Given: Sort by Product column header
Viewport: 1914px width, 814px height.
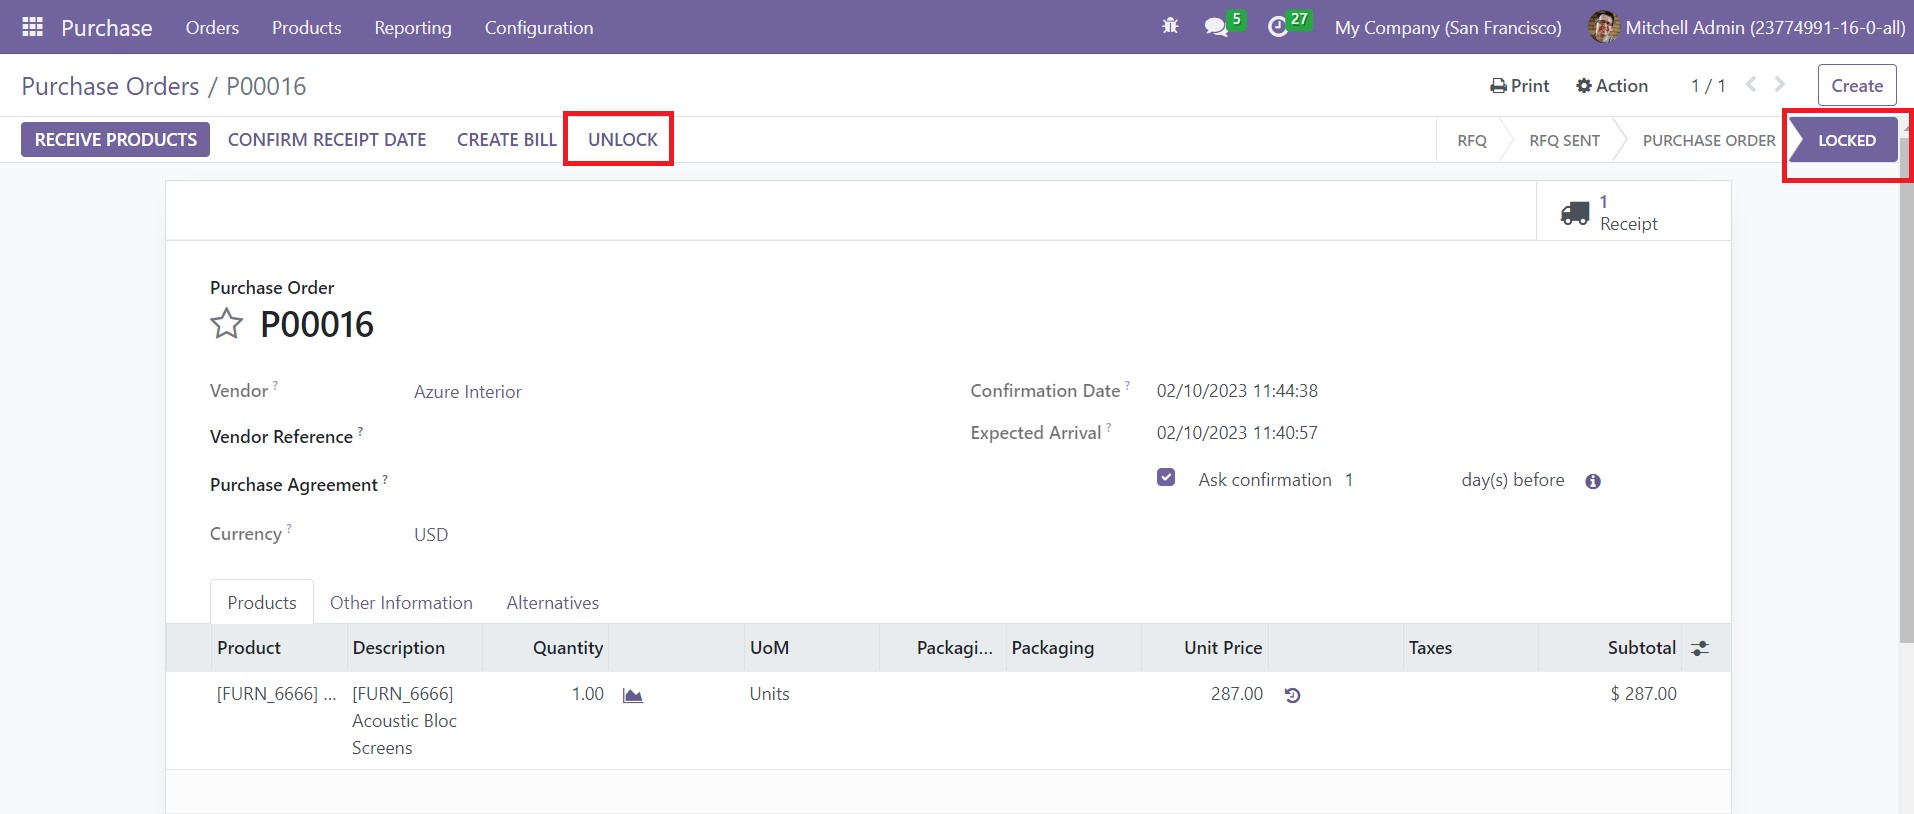Looking at the screenshot, I should coord(279,648).
